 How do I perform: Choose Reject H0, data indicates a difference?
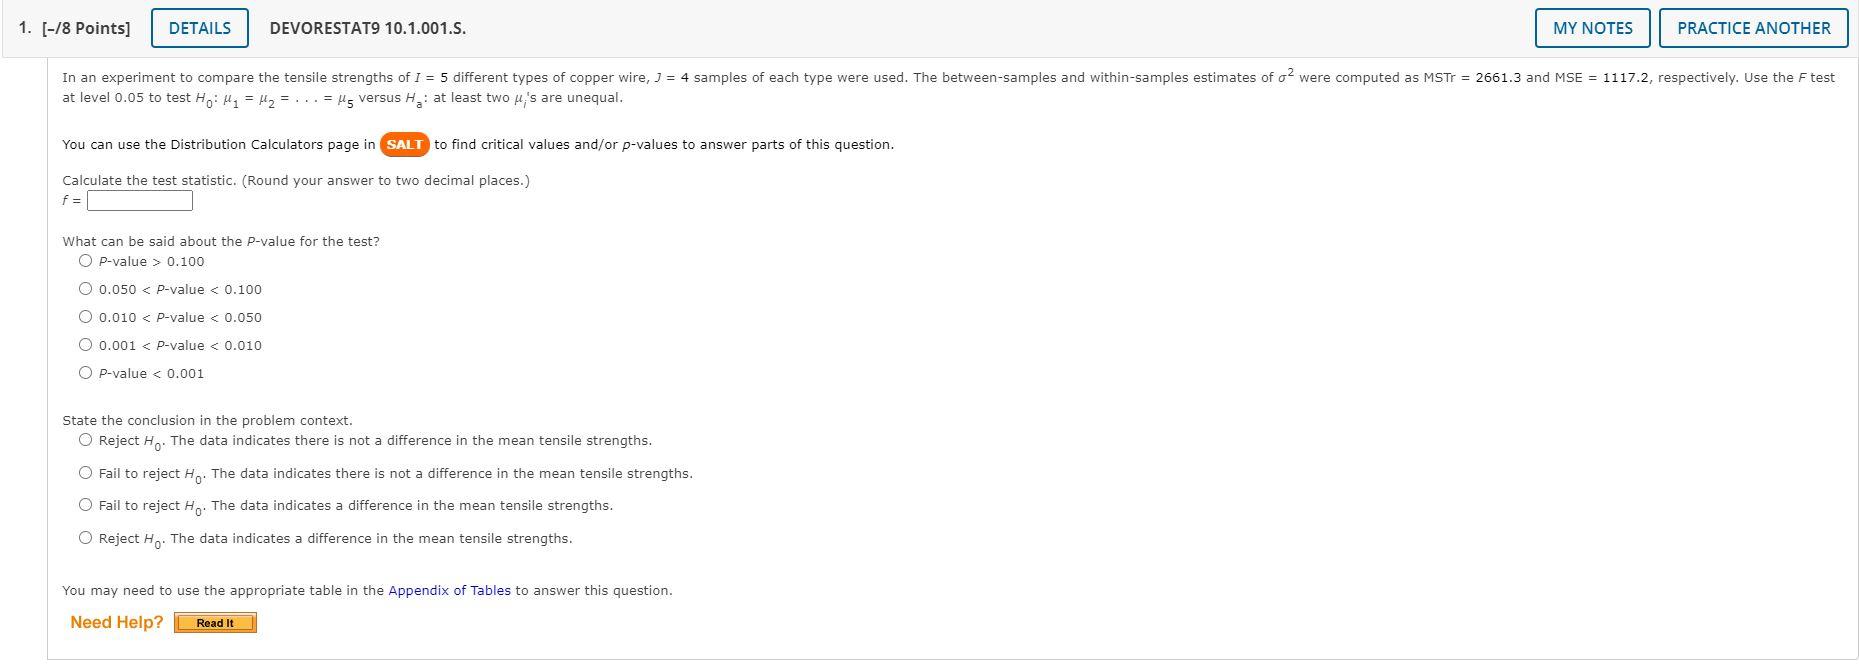[86, 536]
